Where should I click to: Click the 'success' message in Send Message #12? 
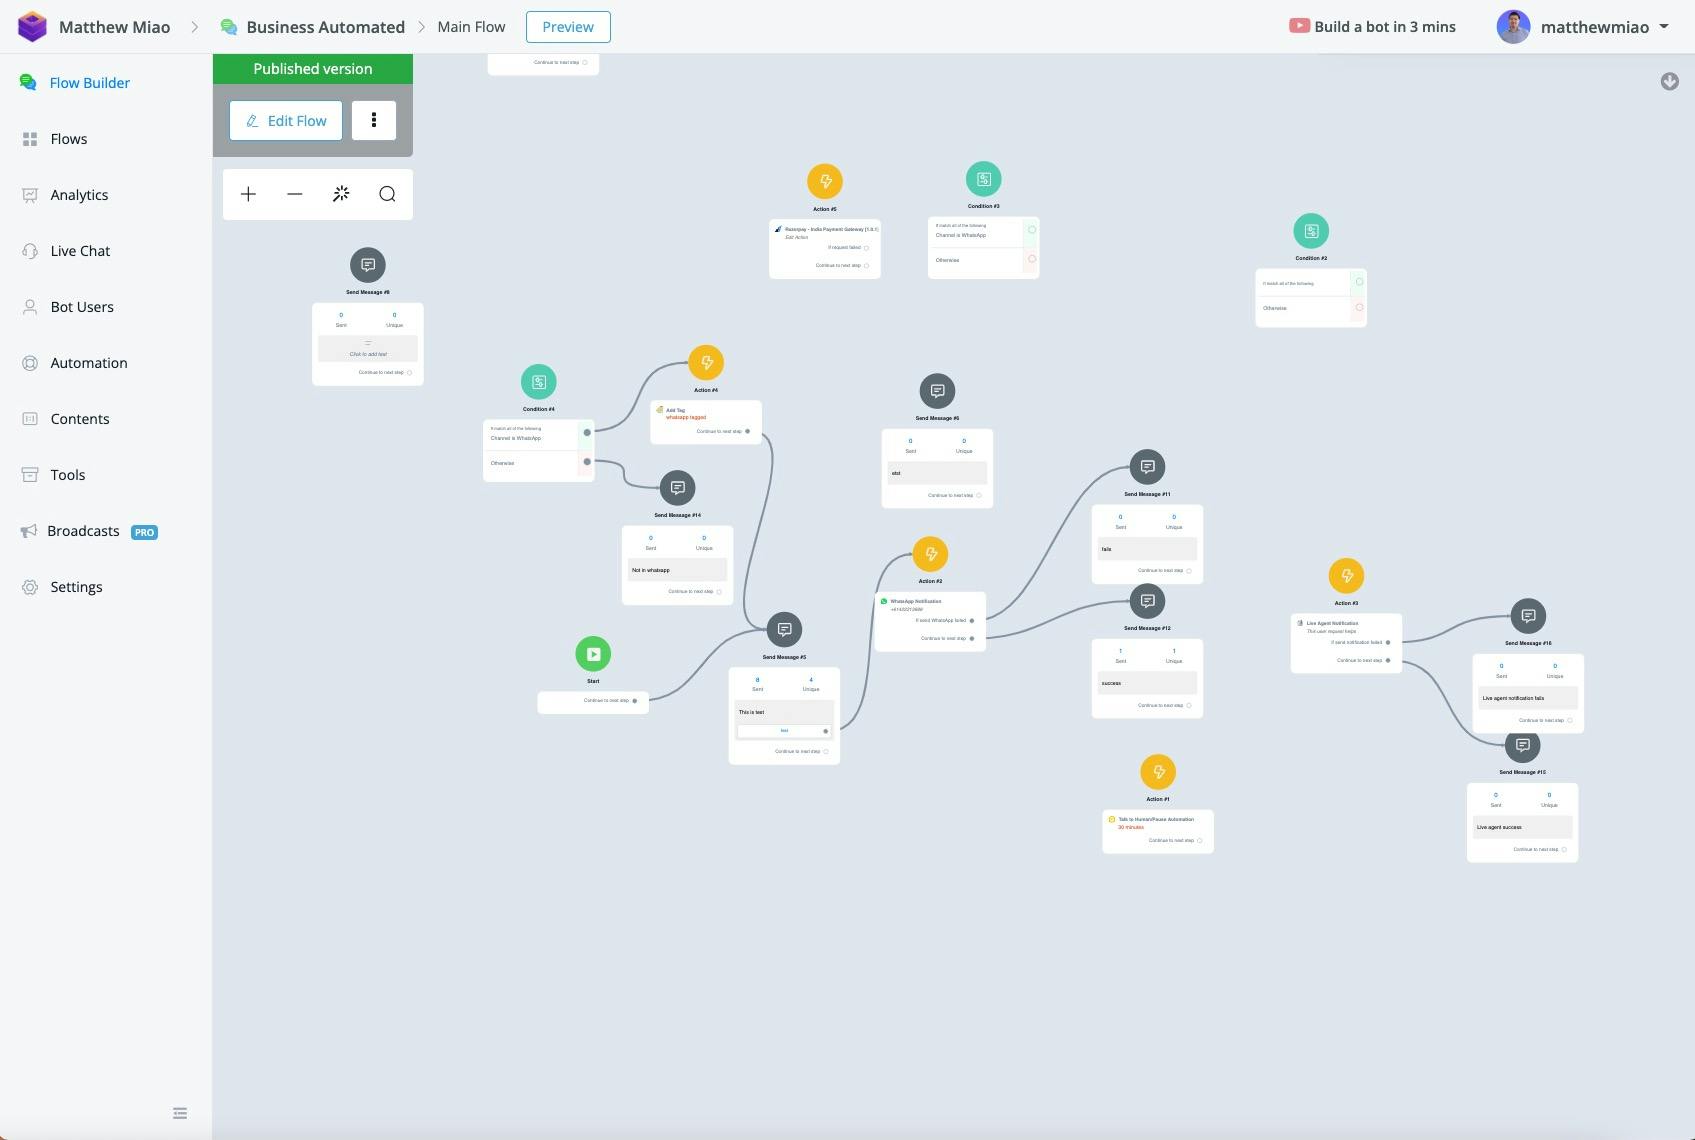1111,683
